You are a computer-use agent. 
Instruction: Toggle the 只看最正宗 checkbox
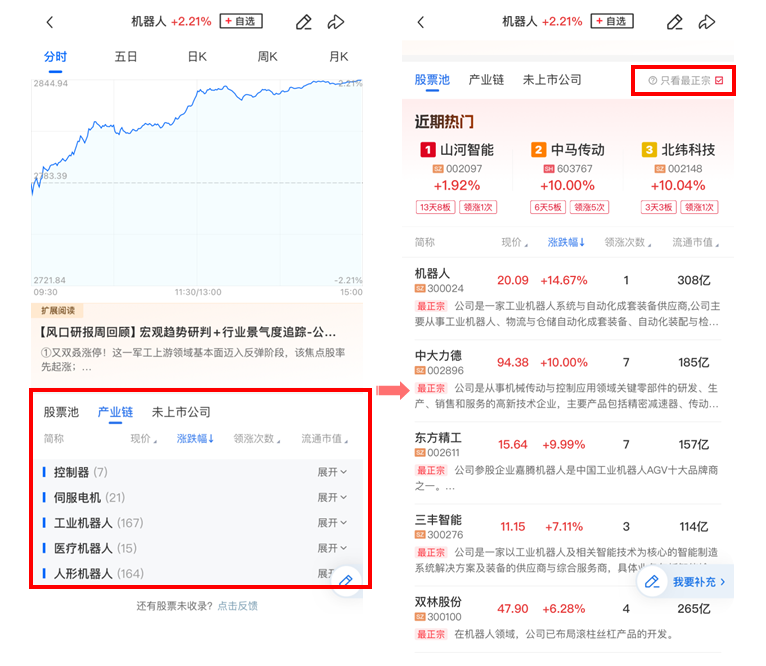coord(719,81)
